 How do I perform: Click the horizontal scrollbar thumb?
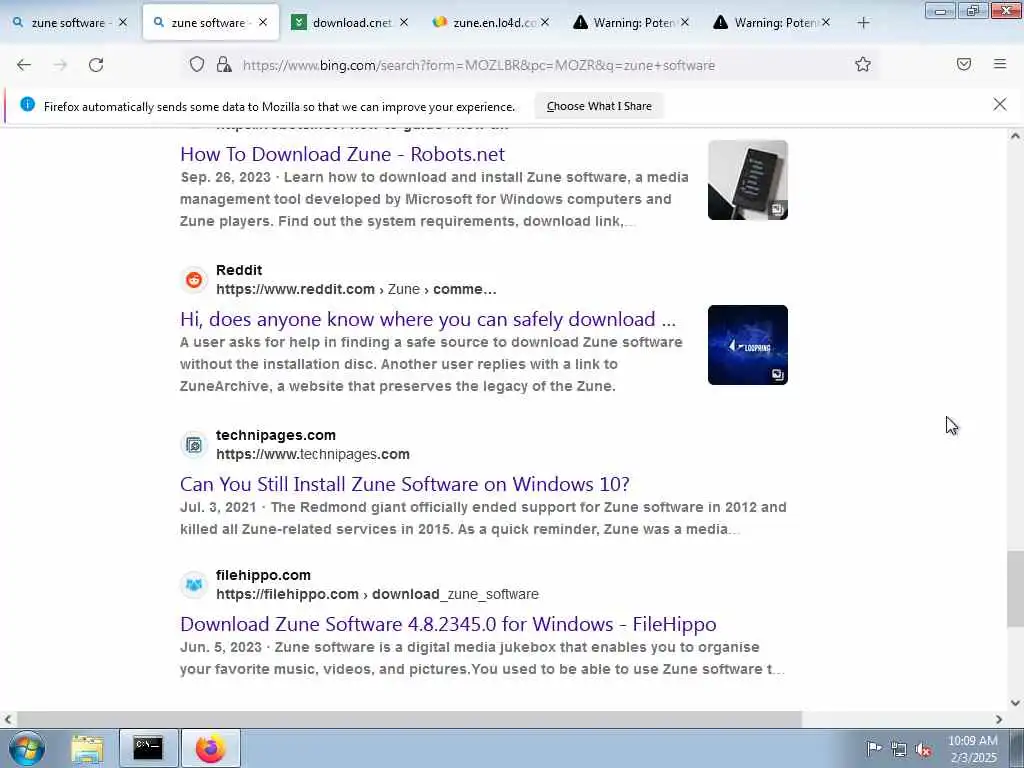(x=409, y=719)
